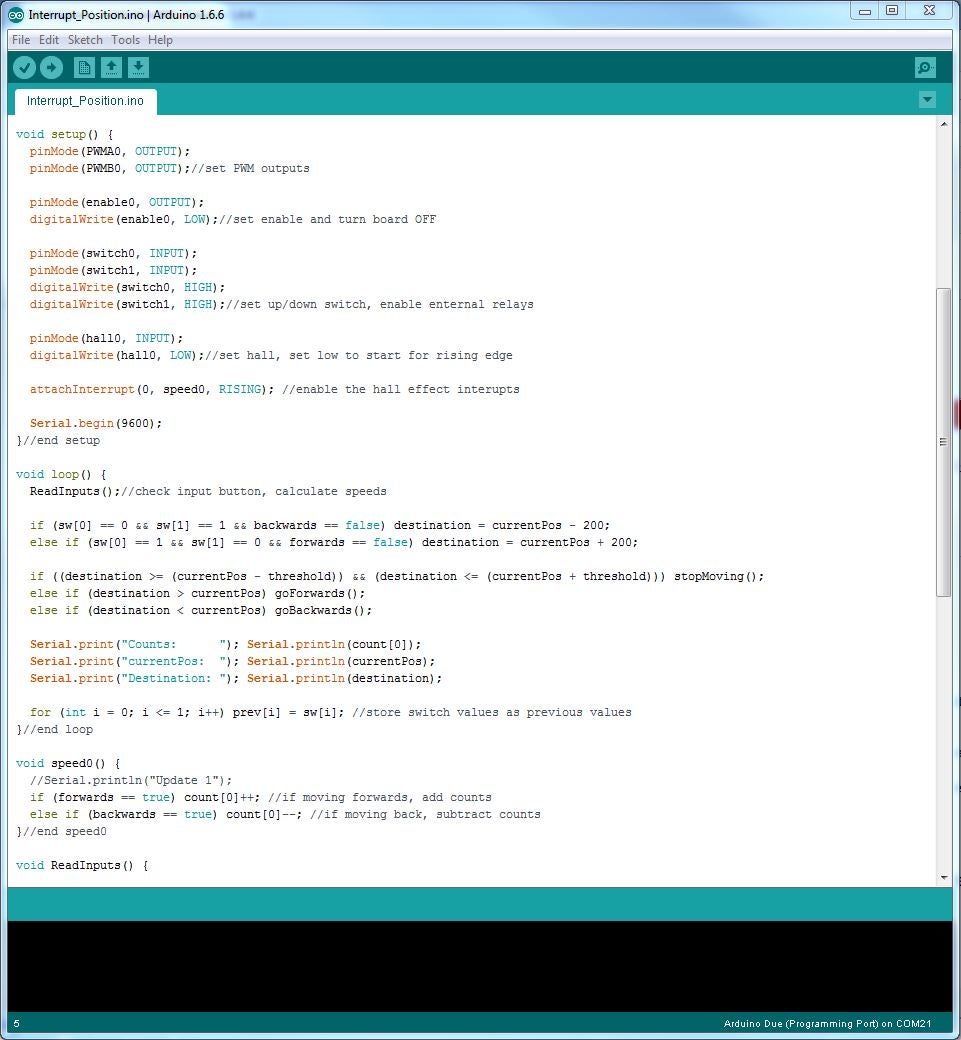Click the attachInterrupt(0, speed0, RISING) line
961x1040 pixels.
click(275, 389)
